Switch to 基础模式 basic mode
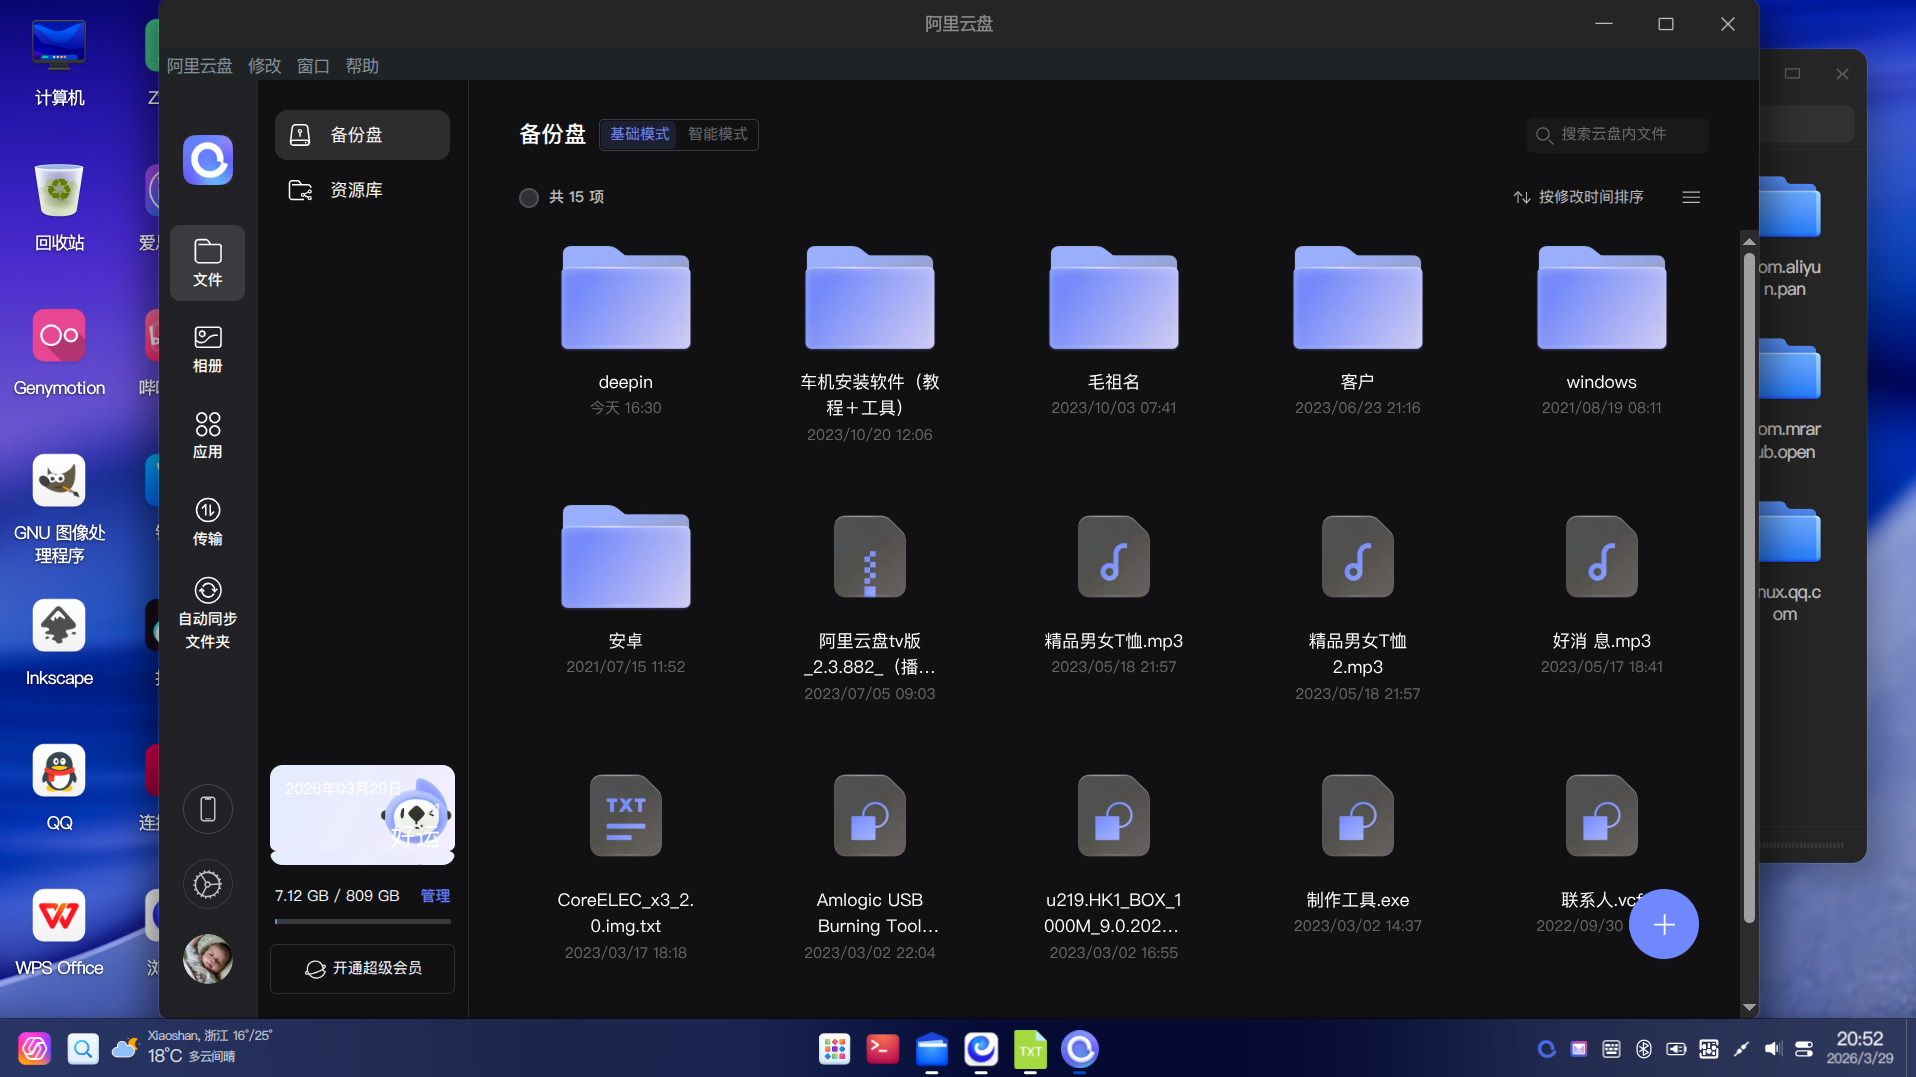 (639, 134)
